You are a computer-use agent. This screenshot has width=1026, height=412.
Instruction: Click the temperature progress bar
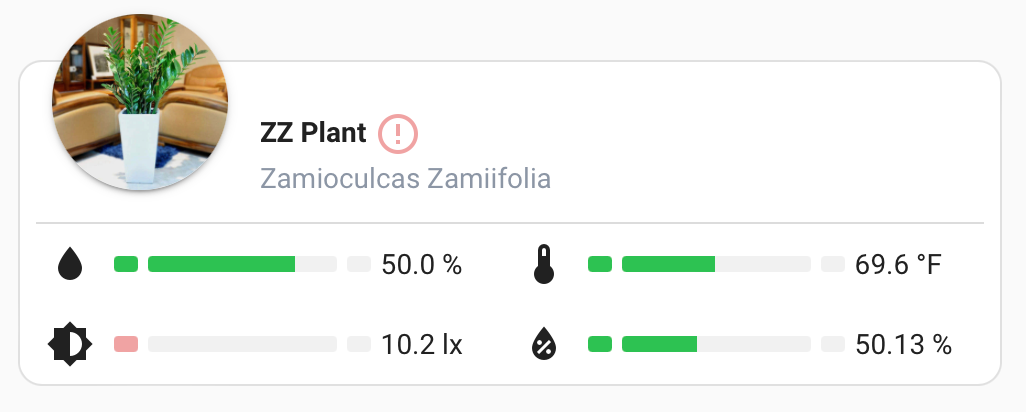tap(715, 265)
